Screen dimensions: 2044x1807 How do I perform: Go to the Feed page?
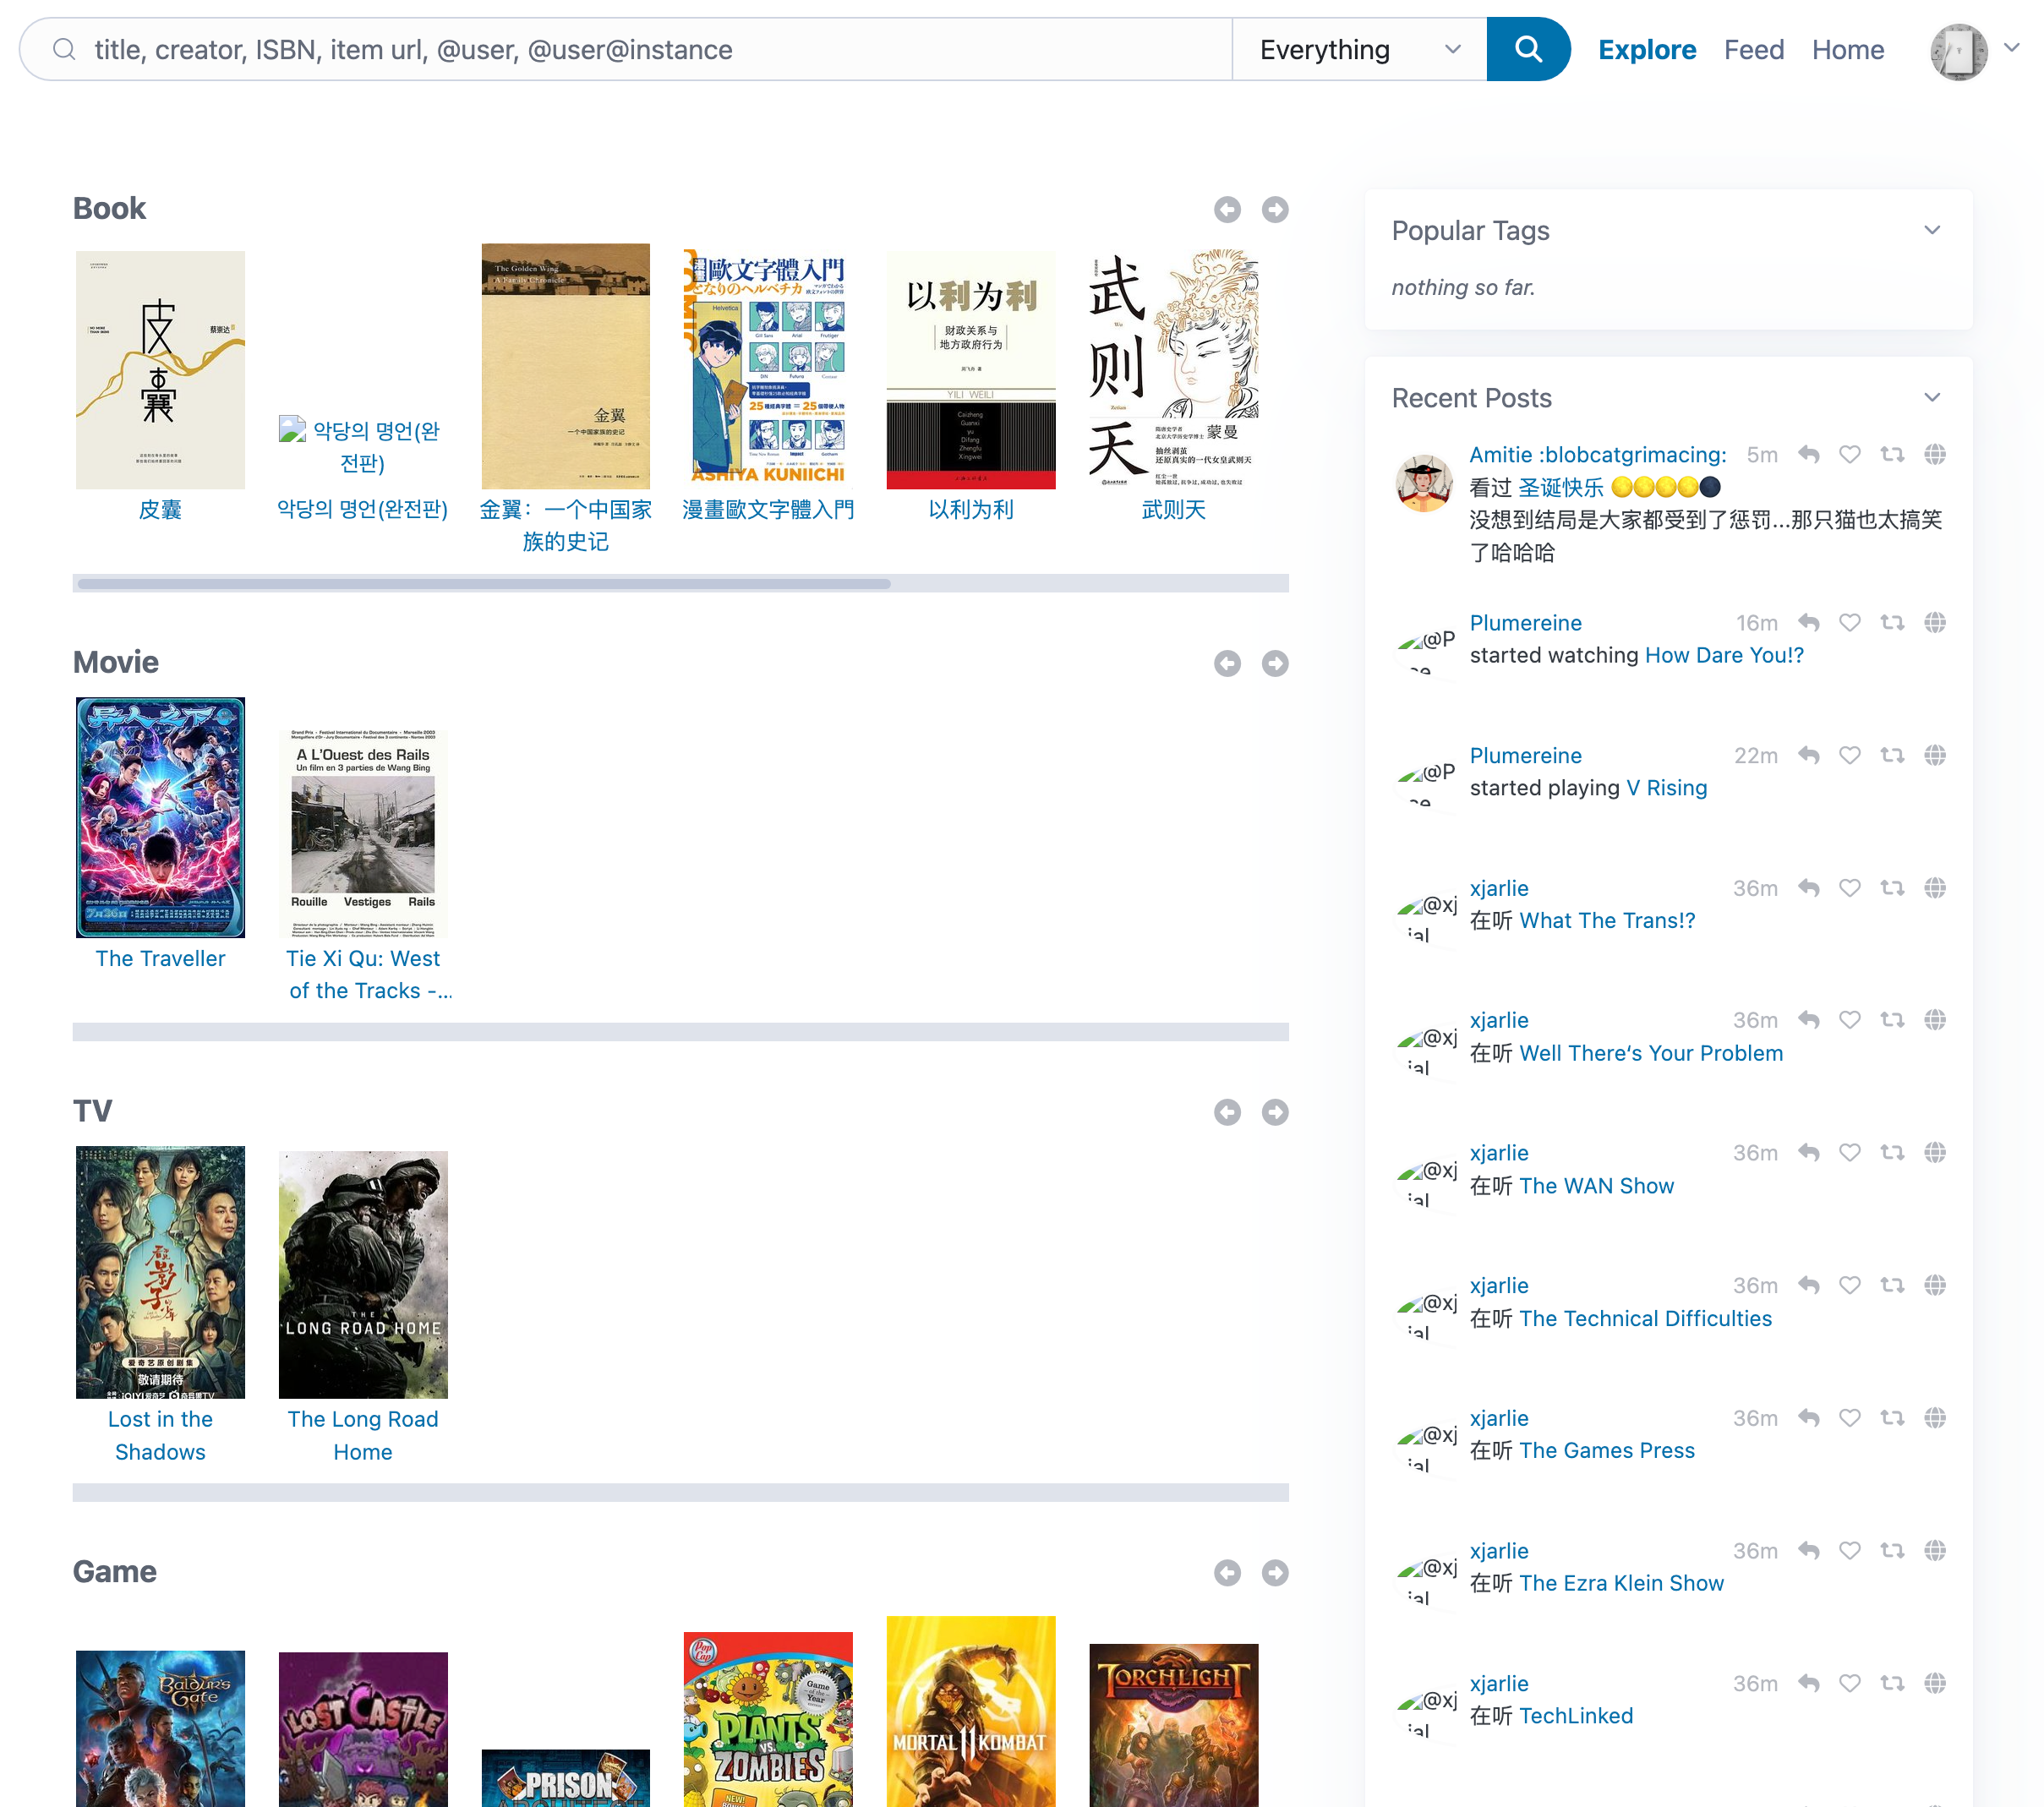coord(1753,49)
